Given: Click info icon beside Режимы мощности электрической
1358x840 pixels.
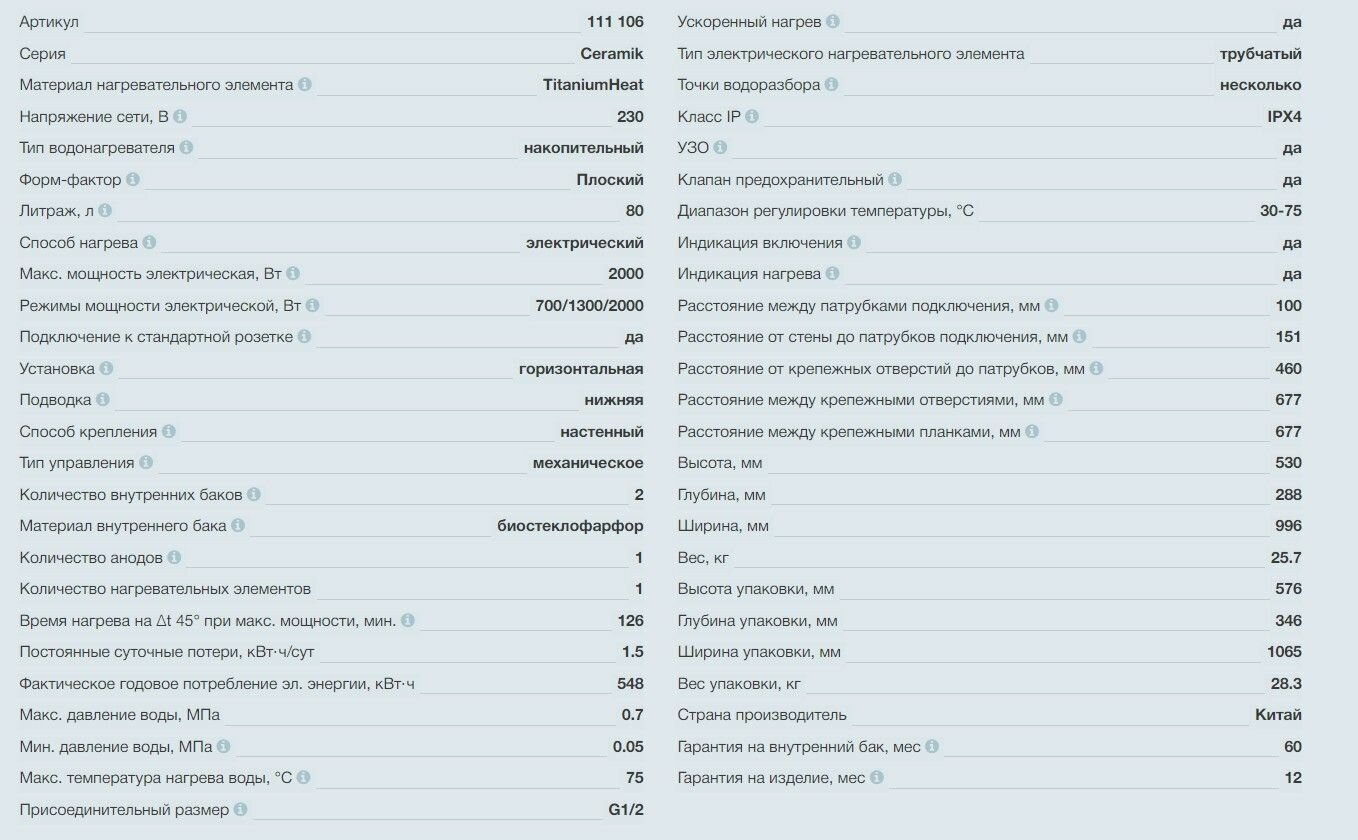Looking at the screenshot, I should (313, 306).
